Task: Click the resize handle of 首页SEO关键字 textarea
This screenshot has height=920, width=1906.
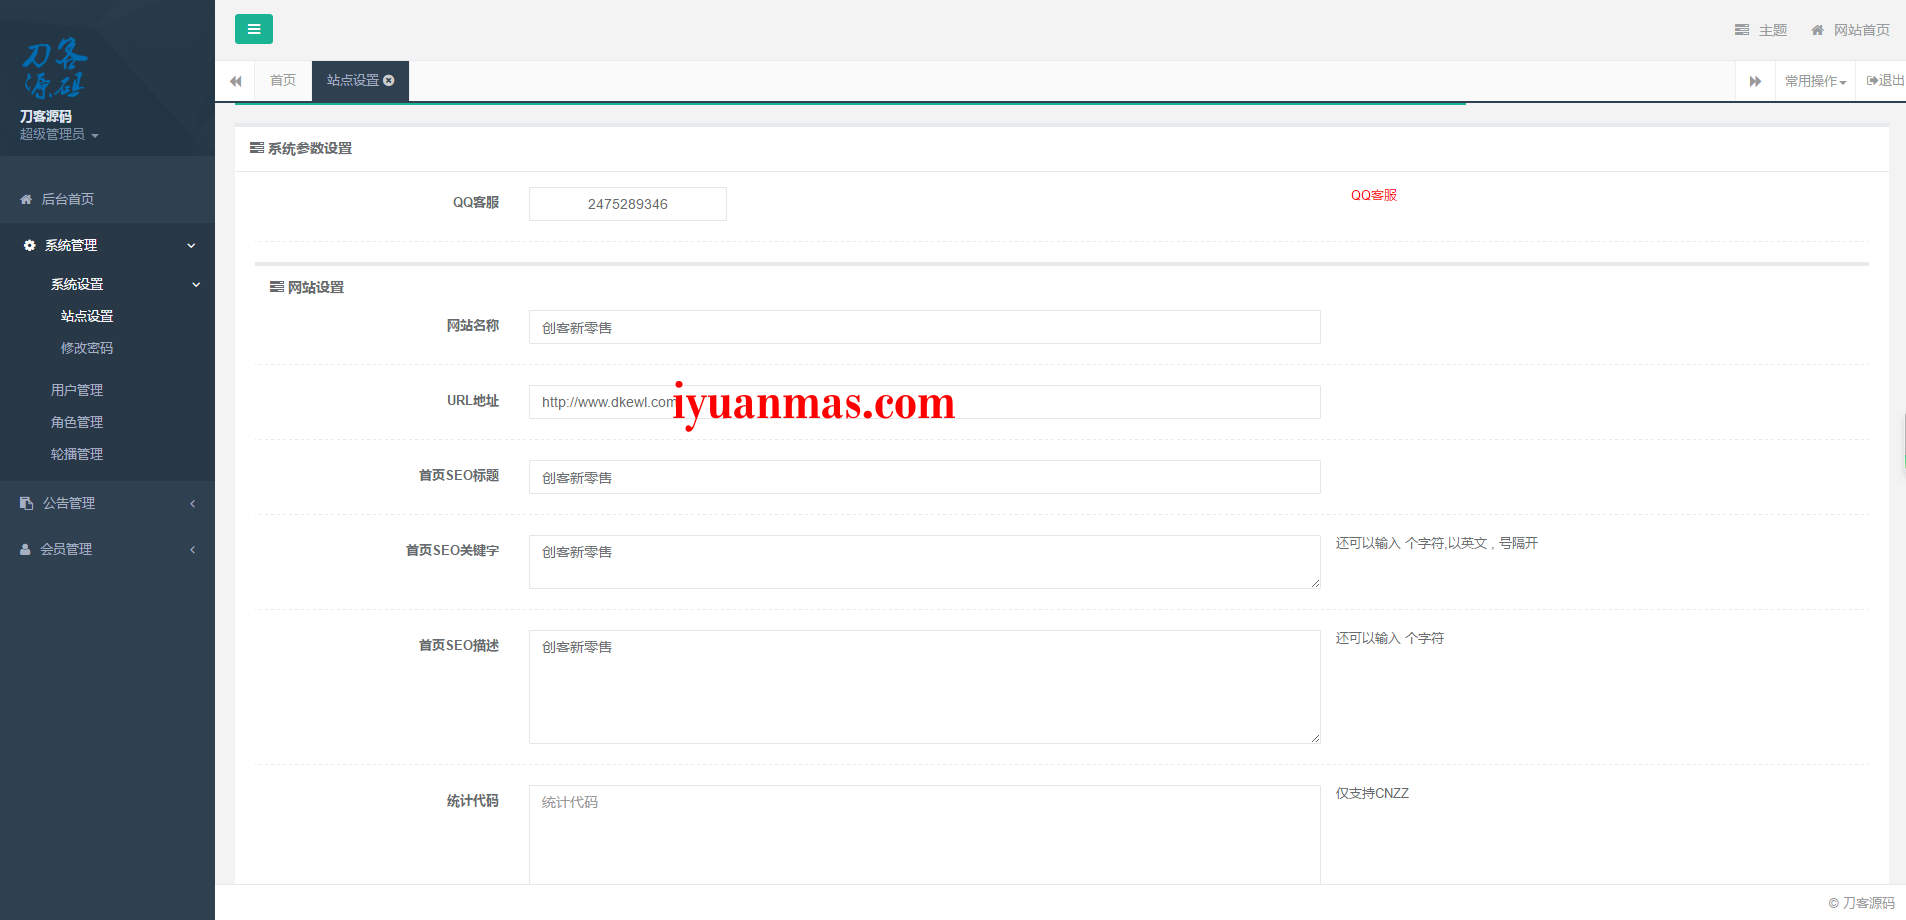Action: (x=1315, y=583)
